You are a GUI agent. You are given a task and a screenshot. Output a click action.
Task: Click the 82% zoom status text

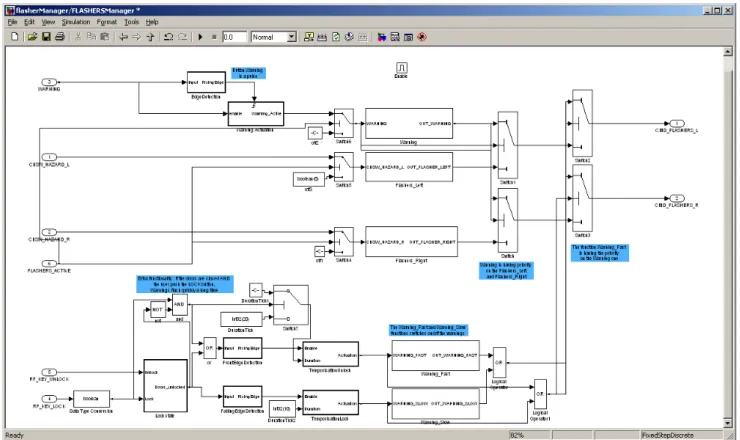pyautogui.click(x=517, y=435)
